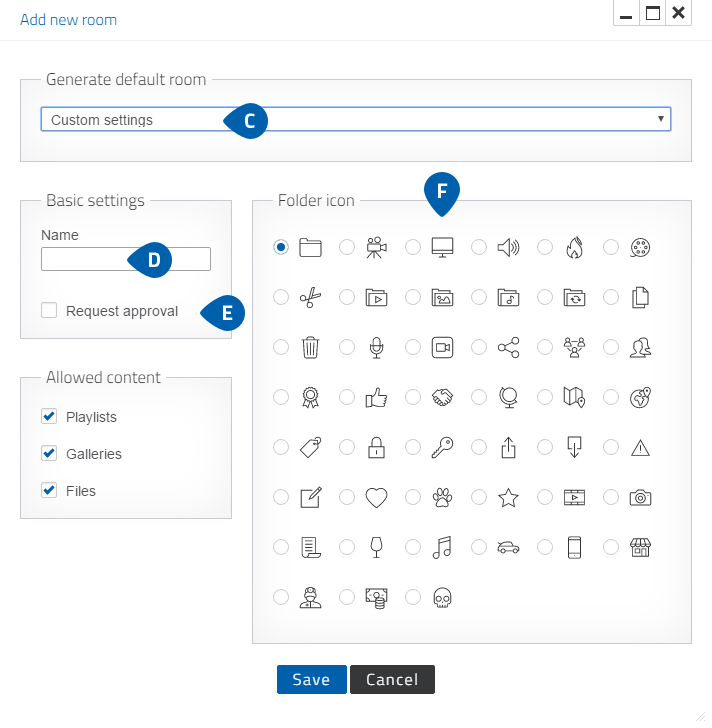
Task: Select the radio button beside price tag icon
Action: point(281,447)
